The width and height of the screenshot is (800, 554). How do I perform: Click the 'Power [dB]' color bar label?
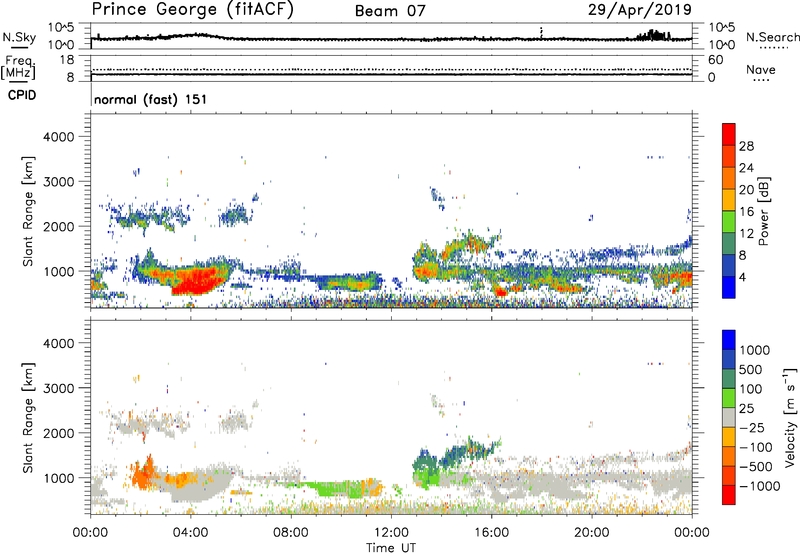[764, 211]
